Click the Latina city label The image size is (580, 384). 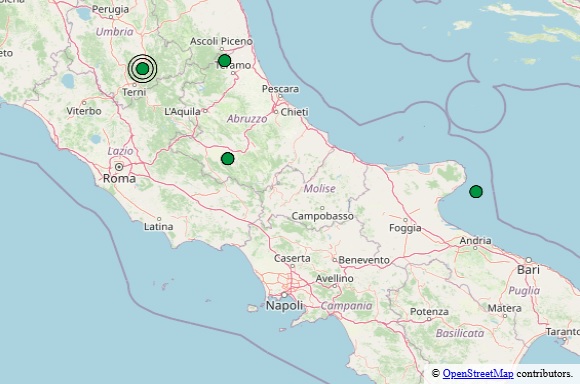point(158,226)
